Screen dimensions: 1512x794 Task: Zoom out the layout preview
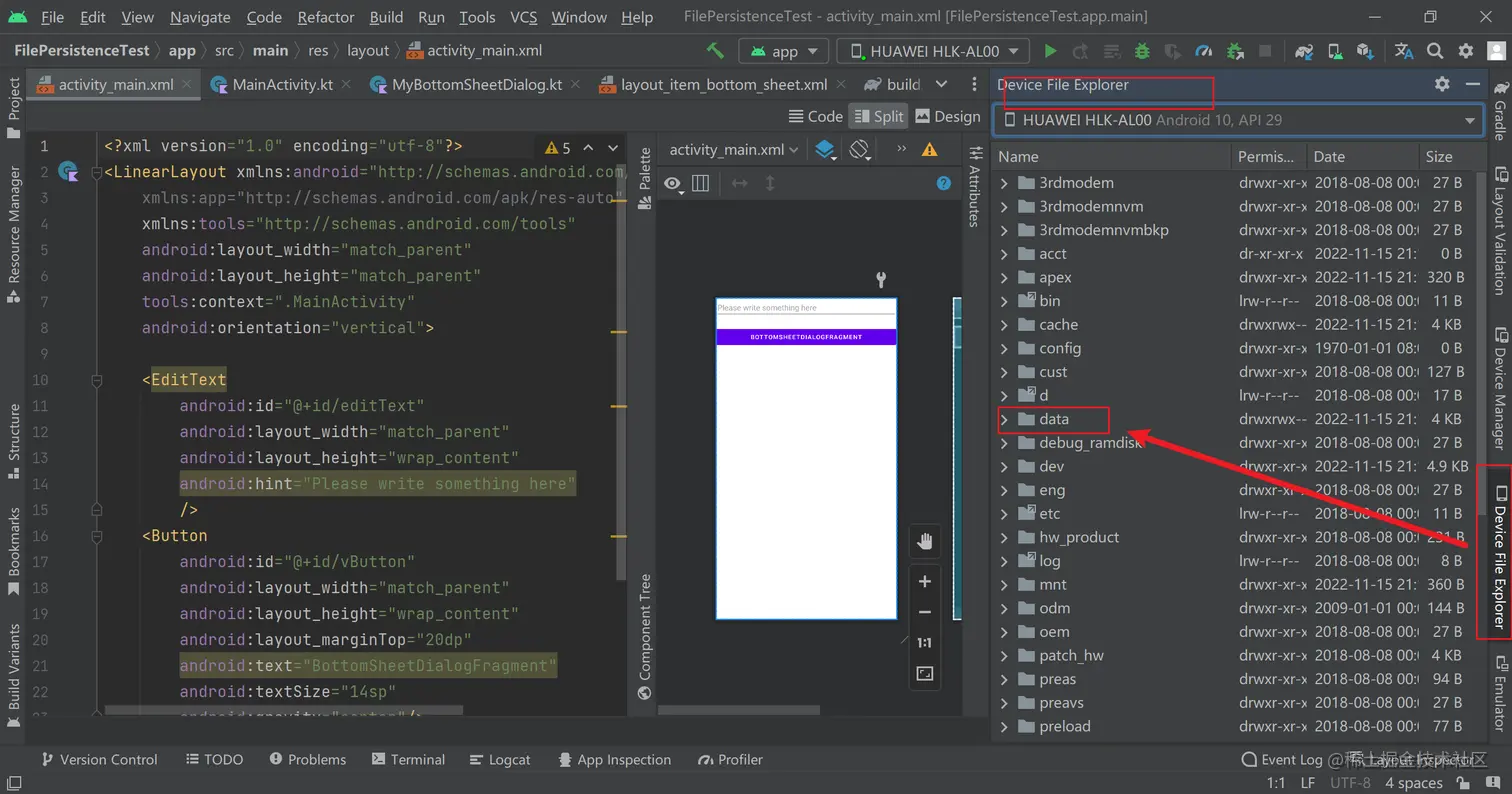(925, 612)
